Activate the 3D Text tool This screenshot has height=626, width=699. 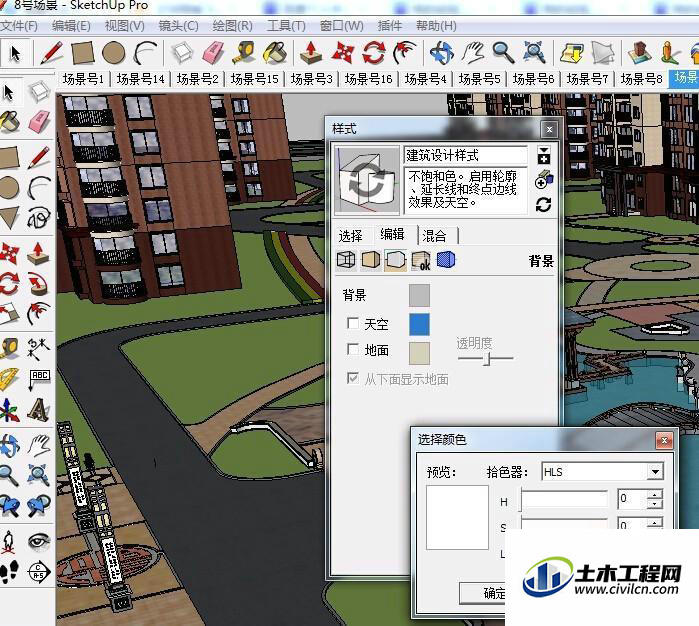tap(39, 409)
